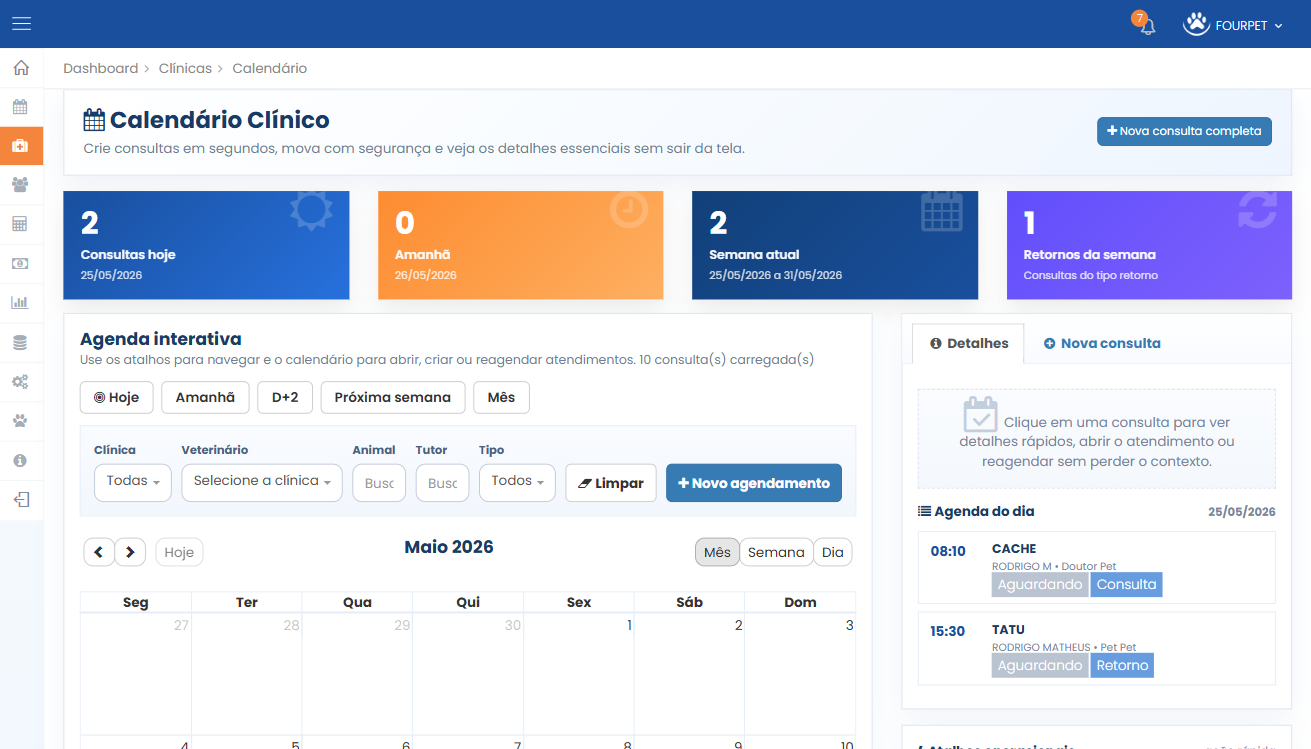Switch to the Nova consulta tab

coord(1102,343)
